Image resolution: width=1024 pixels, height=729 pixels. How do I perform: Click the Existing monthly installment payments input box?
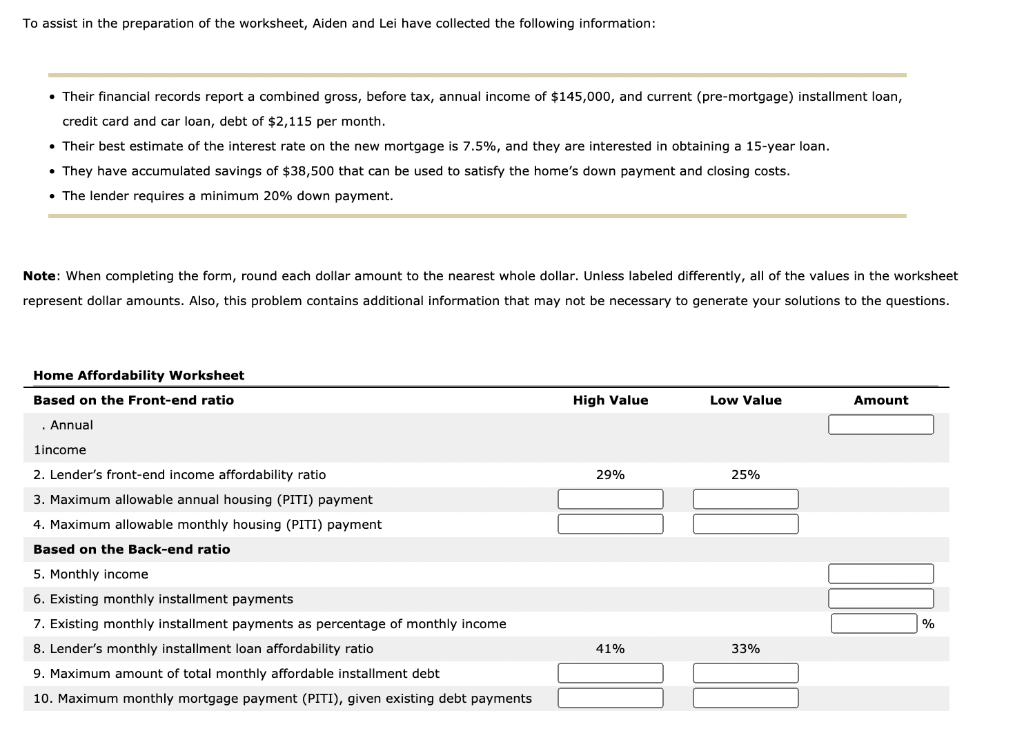pyautogui.click(x=880, y=597)
